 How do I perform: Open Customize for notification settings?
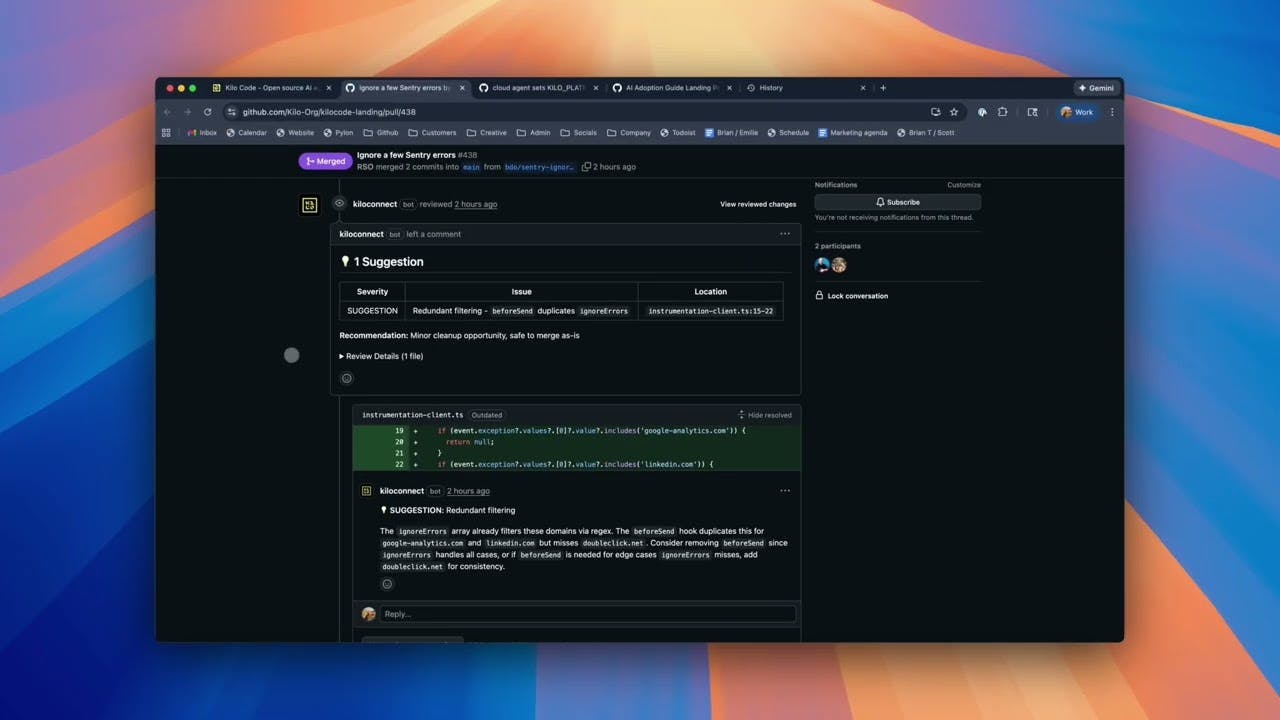[964, 185]
